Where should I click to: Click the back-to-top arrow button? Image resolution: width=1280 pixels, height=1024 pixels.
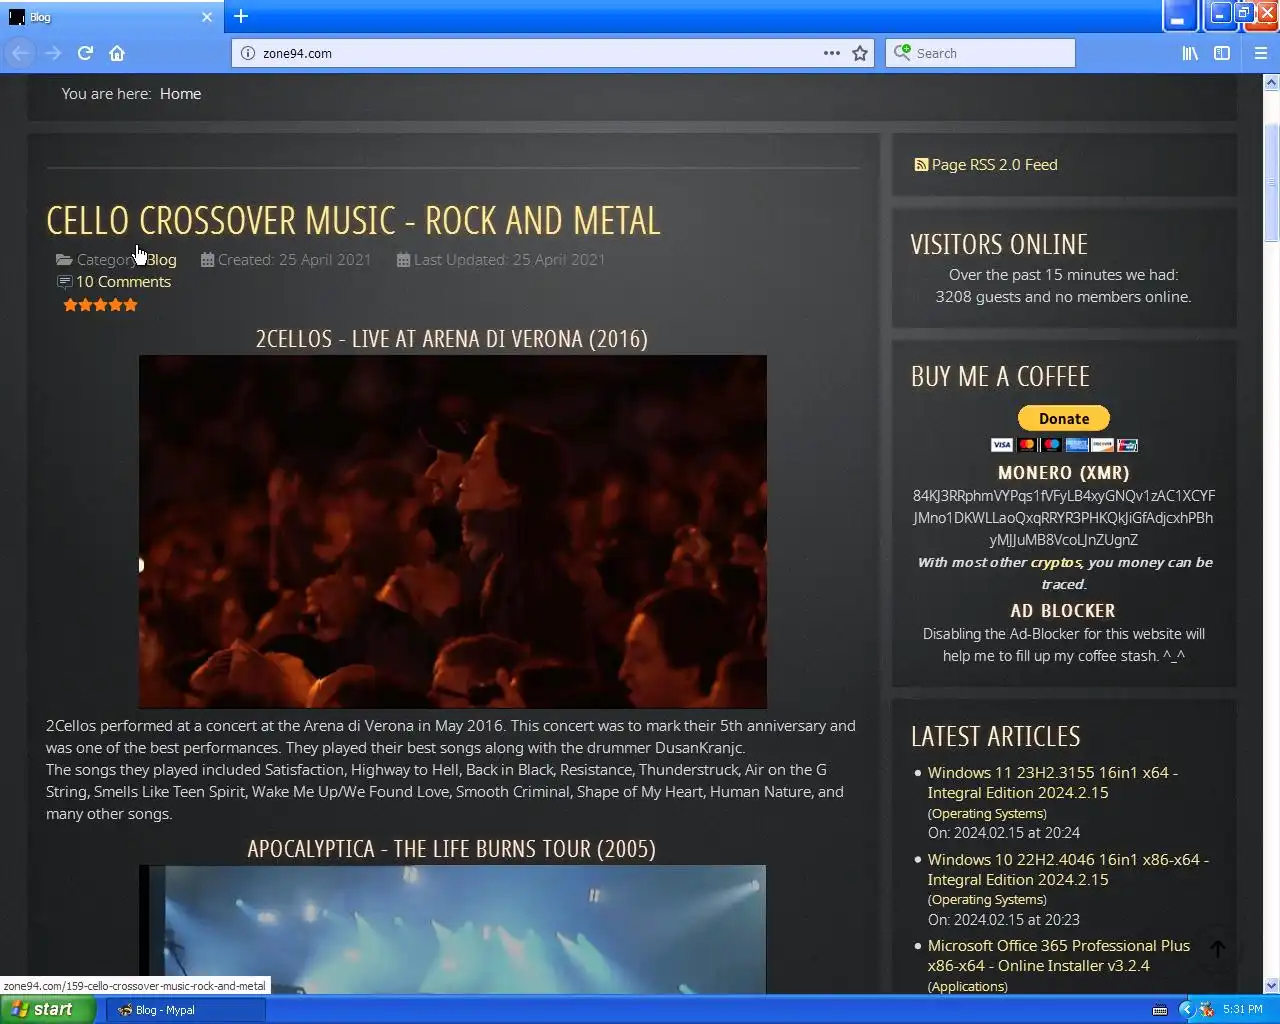1217,949
